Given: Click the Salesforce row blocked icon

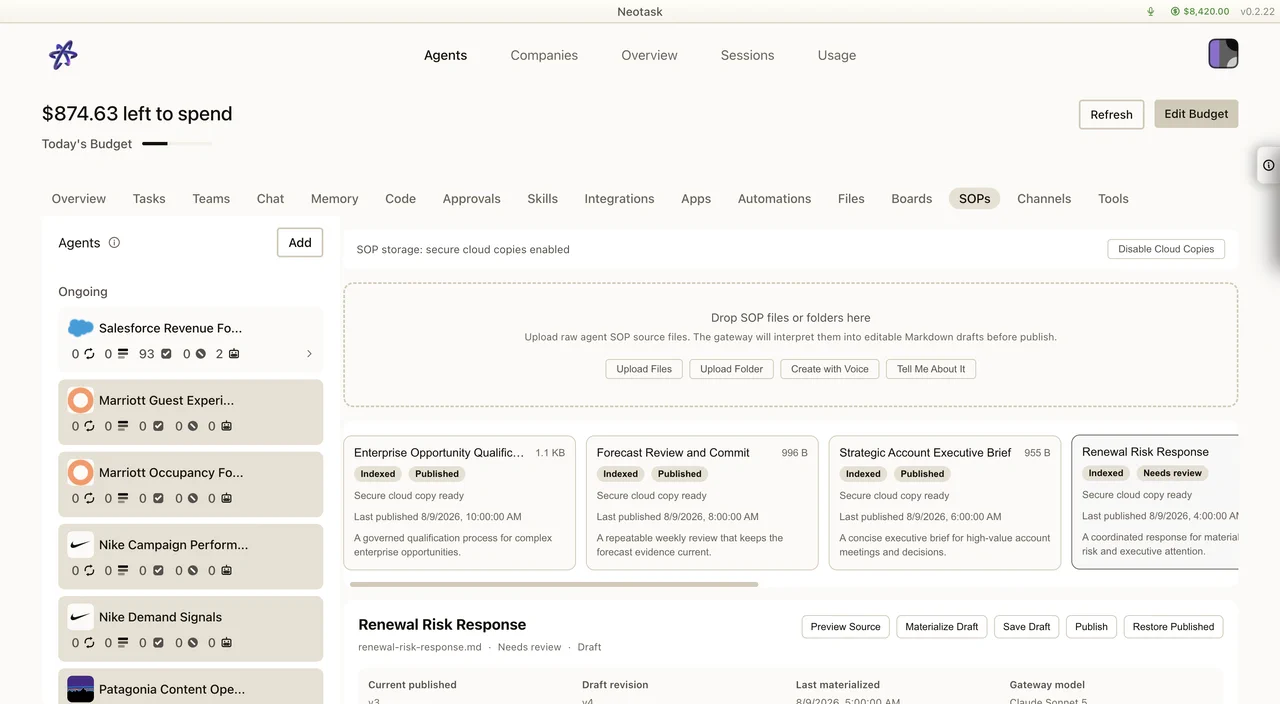Looking at the screenshot, I should coord(200,354).
